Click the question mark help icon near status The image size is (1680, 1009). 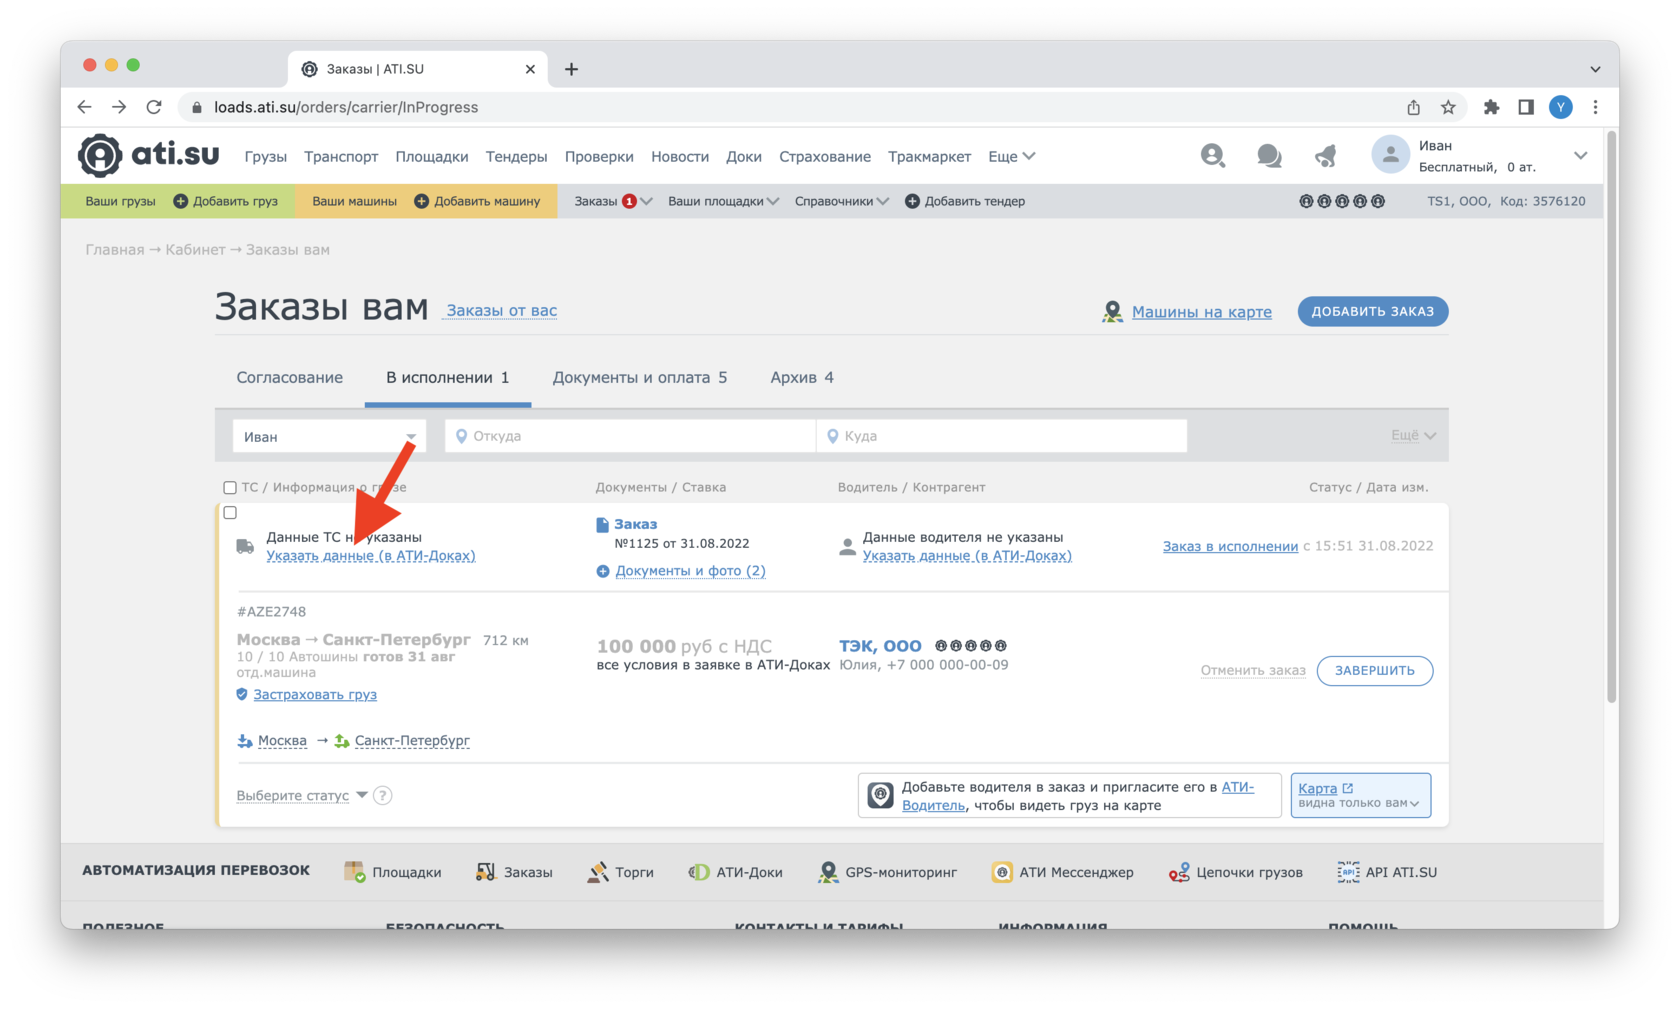pyautogui.click(x=382, y=796)
